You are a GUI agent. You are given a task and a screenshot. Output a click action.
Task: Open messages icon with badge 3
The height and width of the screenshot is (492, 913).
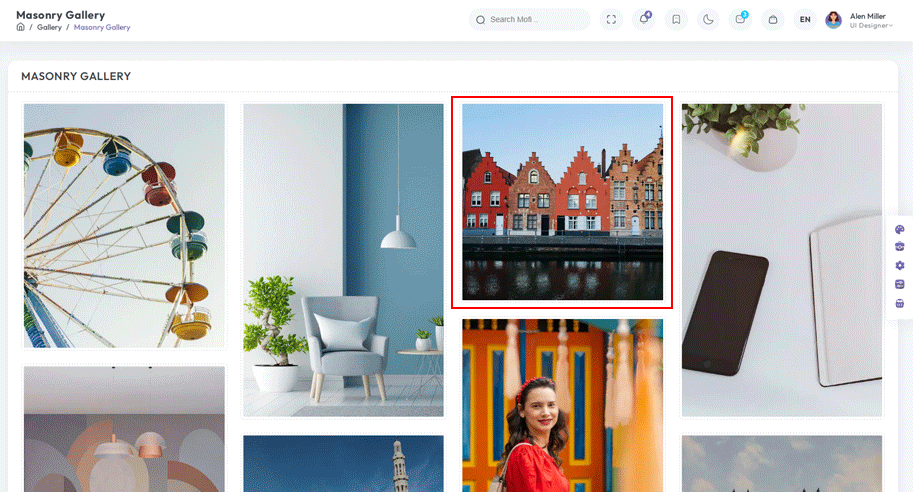pyautogui.click(x=740, y=19)
